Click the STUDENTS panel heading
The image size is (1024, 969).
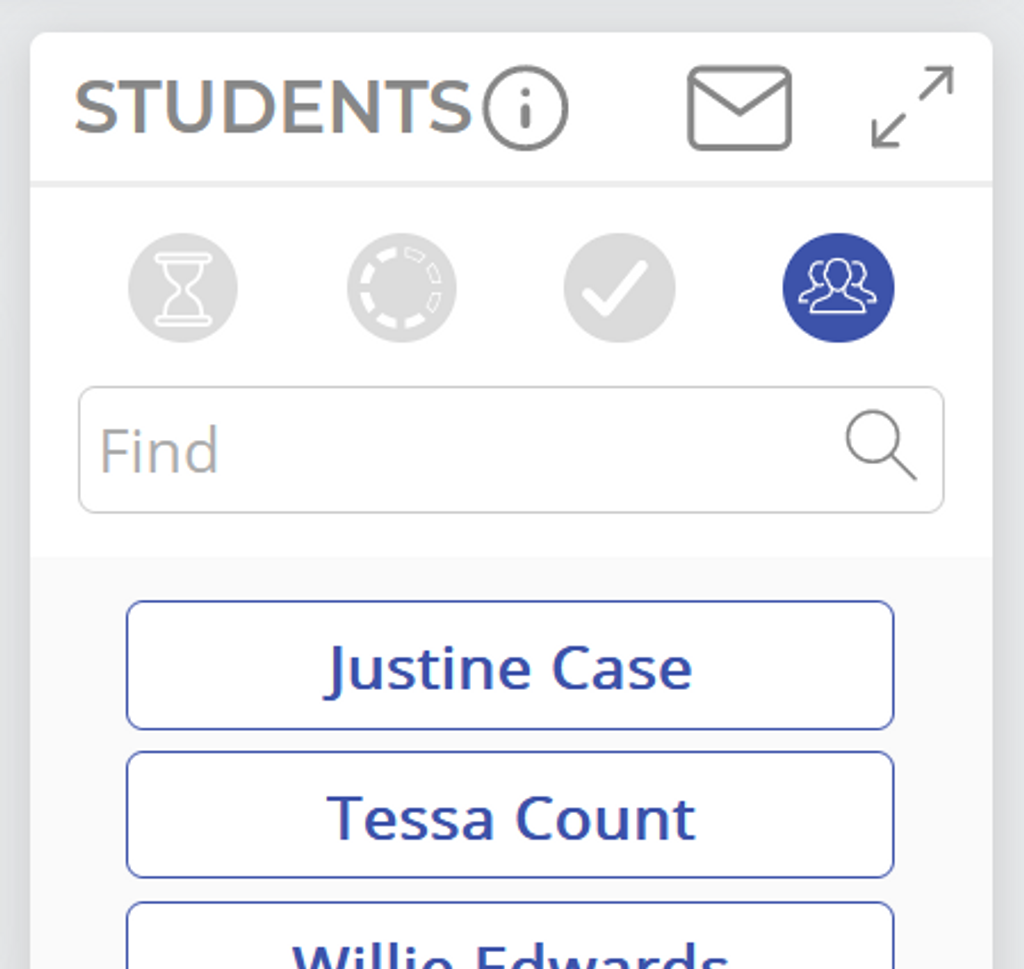click(272, 107)
